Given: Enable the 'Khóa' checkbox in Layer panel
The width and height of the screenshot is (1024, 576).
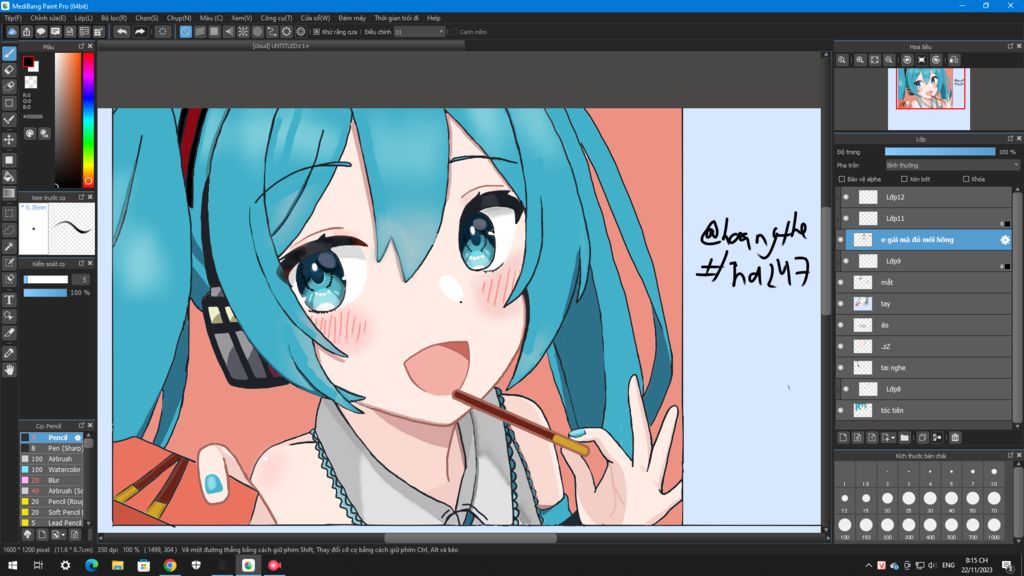Looking at the screenshot, I should (966, 179).
